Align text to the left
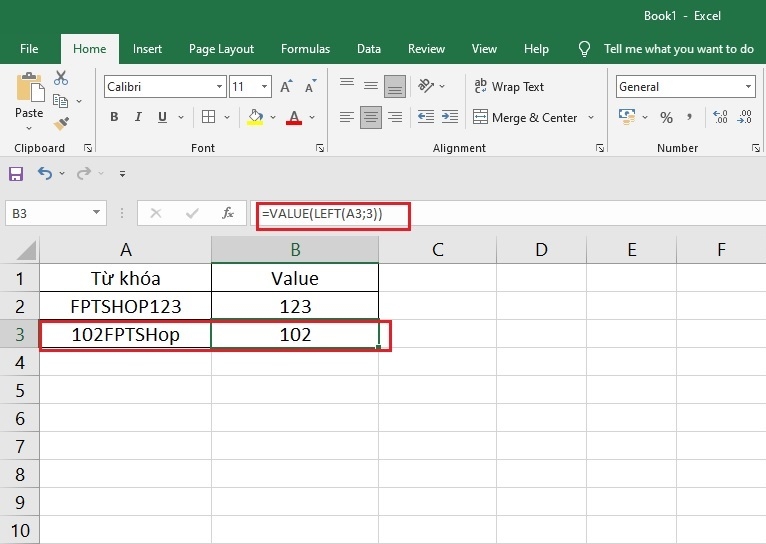Screen dimensions: 766x544 click(347, 117)
